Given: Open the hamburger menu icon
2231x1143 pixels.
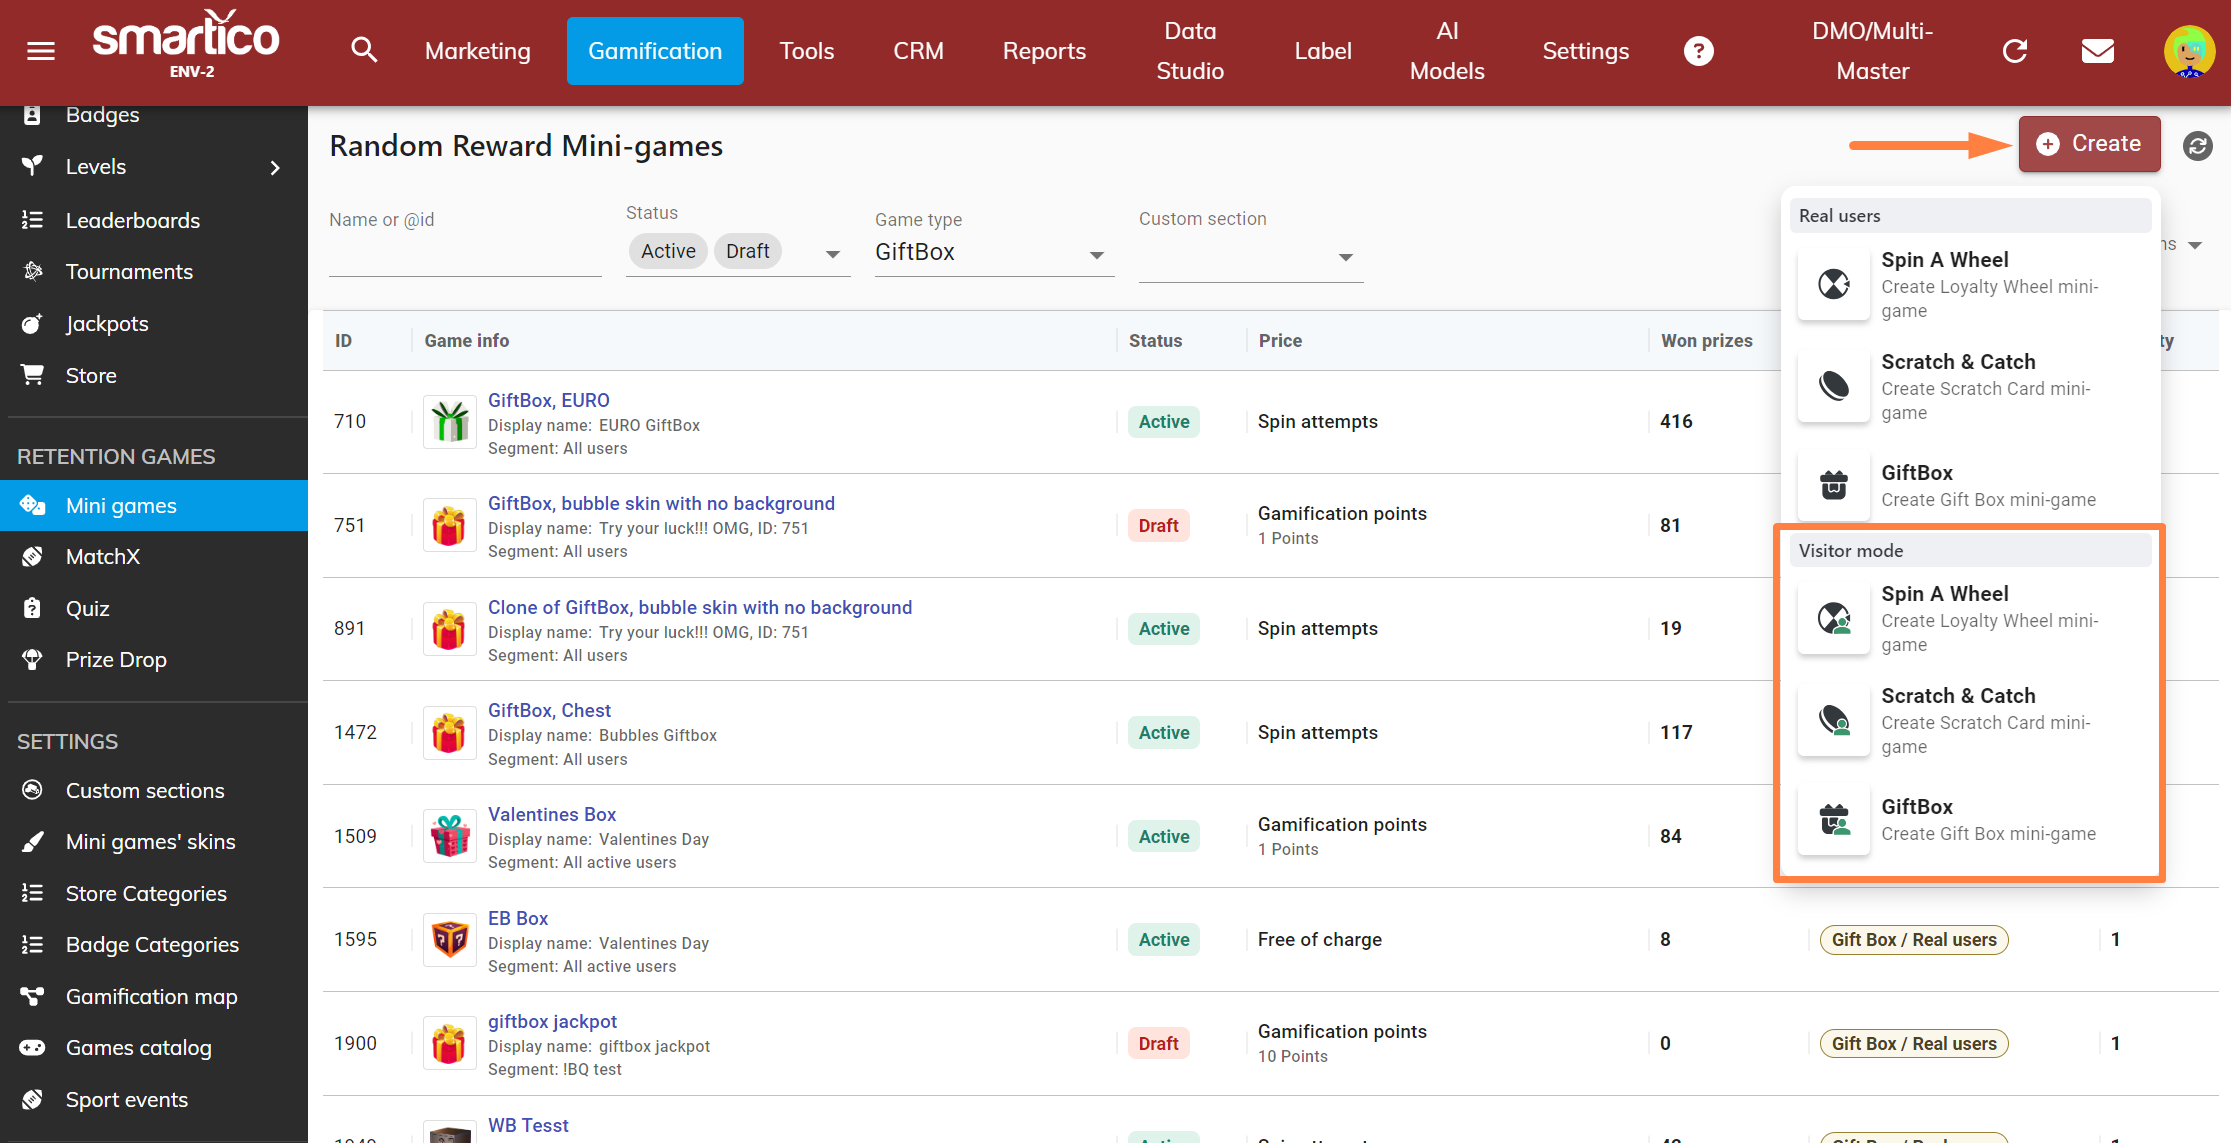Looking at the screenshot, I should (x=41, y=51).
